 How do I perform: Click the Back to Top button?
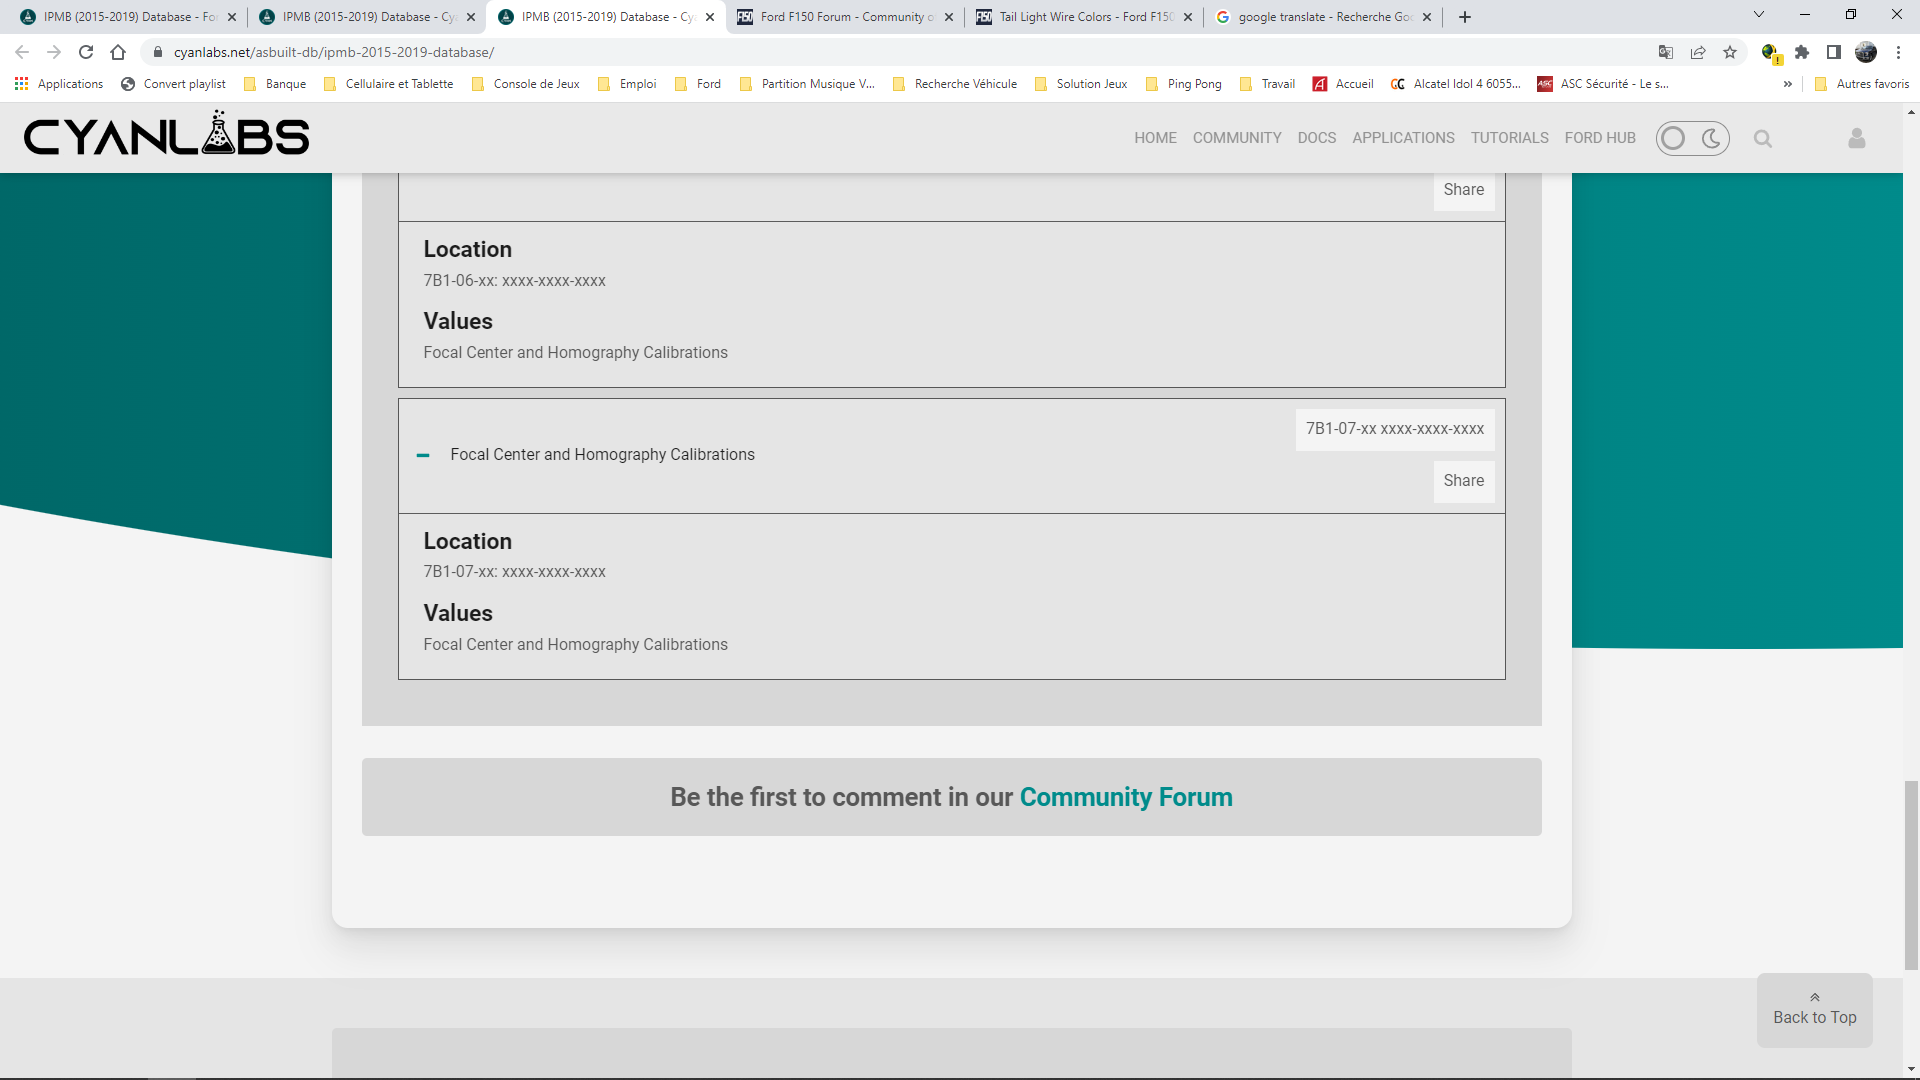(x=1814, y=1010)
